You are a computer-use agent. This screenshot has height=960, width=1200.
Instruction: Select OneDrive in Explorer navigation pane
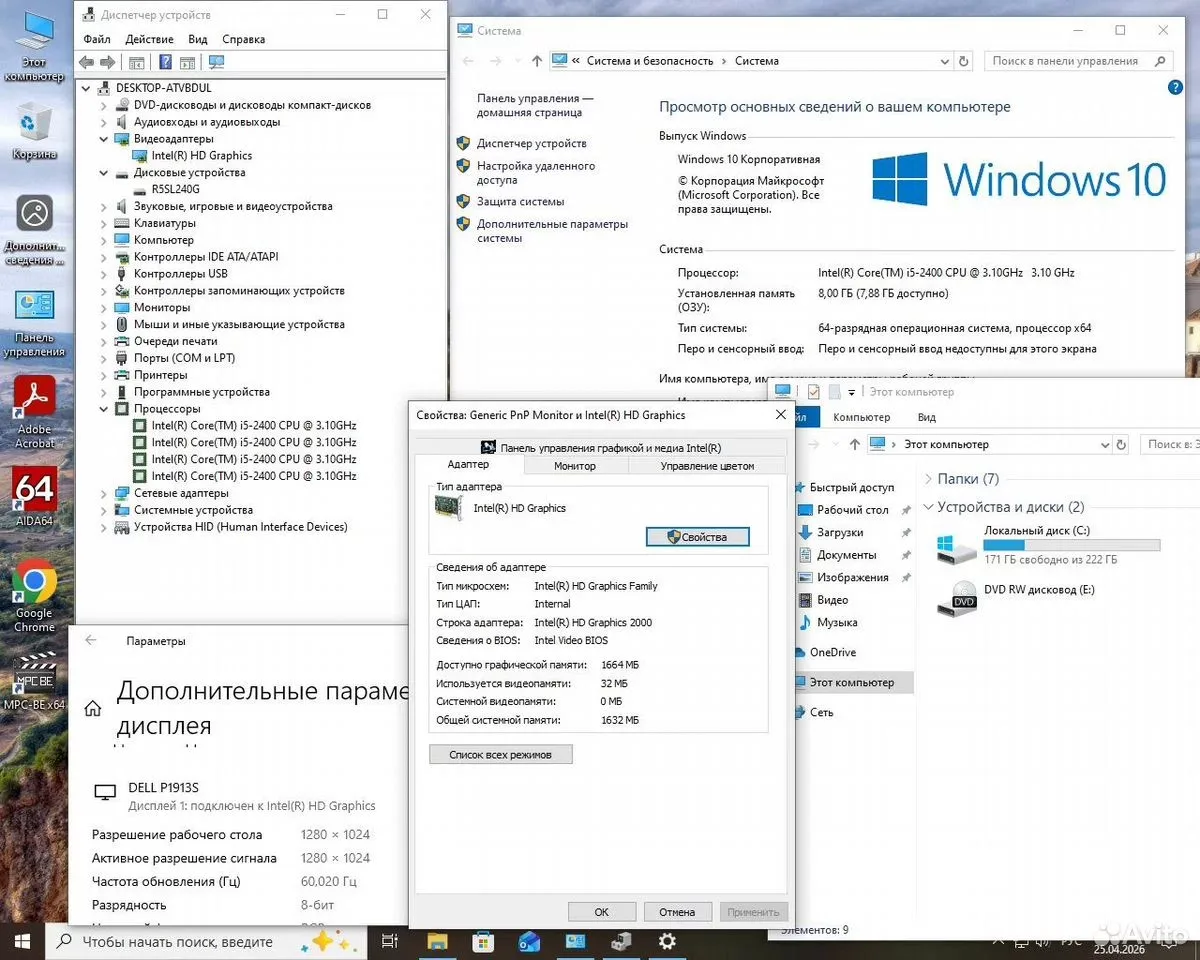(833, 652)
